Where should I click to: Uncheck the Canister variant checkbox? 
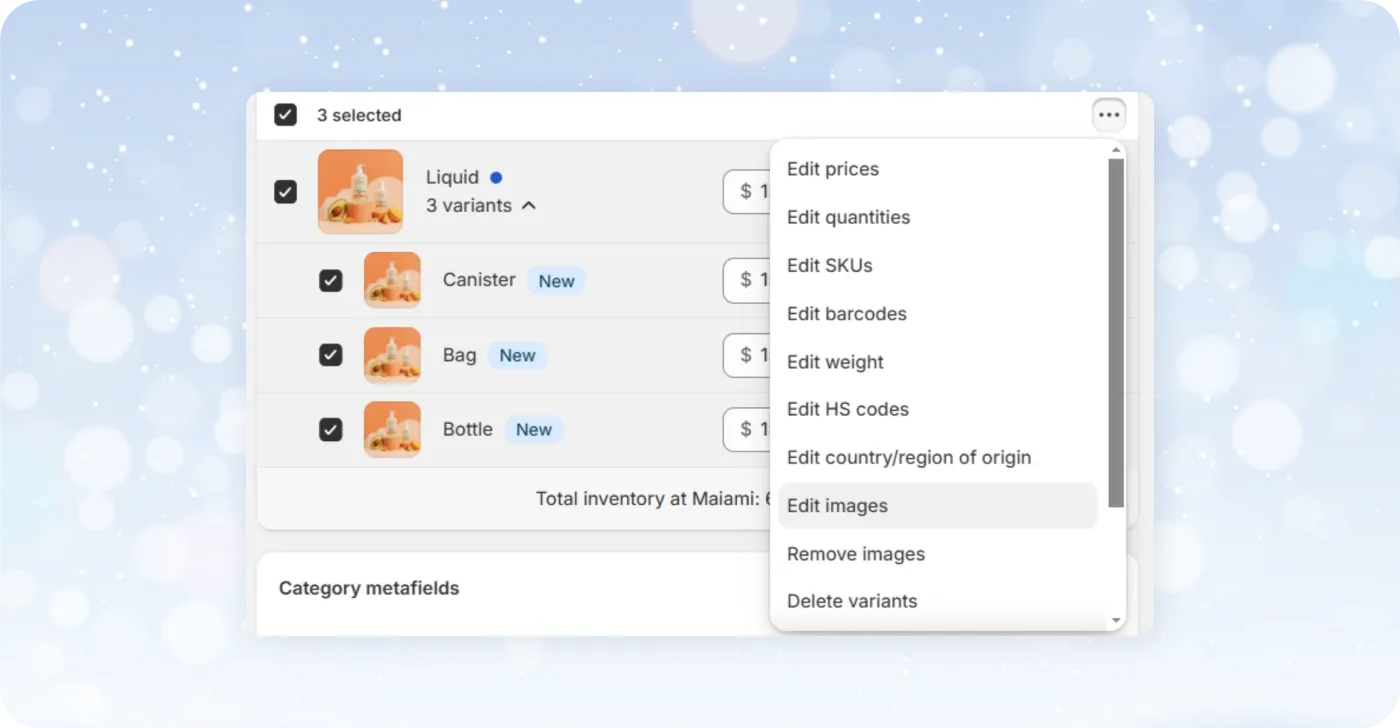(331, 280)
